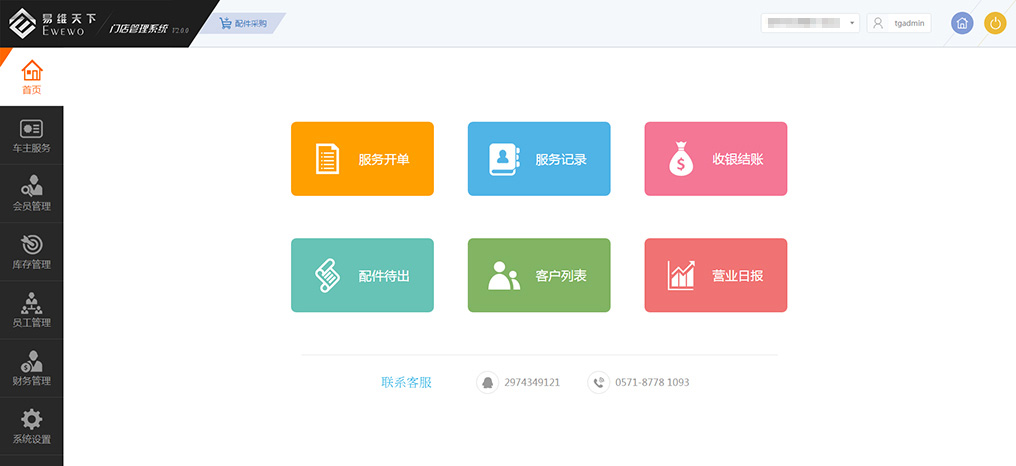Screen dimensions: 1016x466
Task: Click the chart icon on 营业日报 tile
Action: [x=682, y=275]
